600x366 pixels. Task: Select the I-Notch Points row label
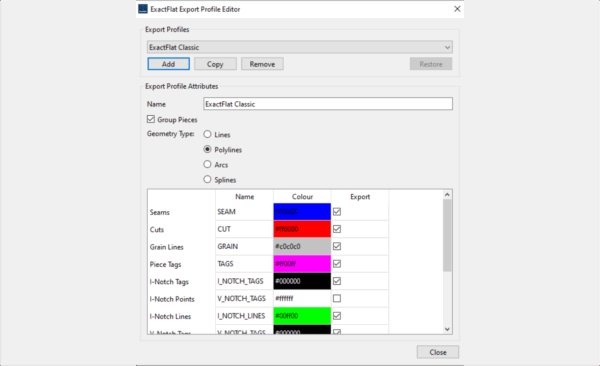point(172,299)
